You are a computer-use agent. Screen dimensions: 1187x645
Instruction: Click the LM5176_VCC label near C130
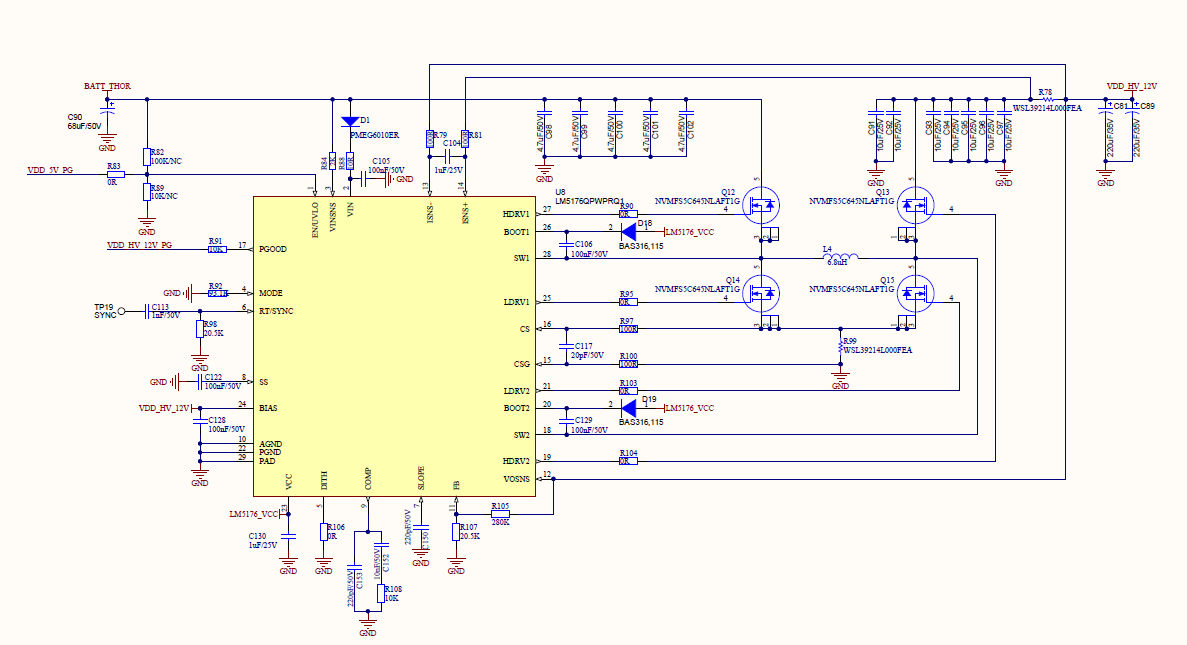[254, 514]
